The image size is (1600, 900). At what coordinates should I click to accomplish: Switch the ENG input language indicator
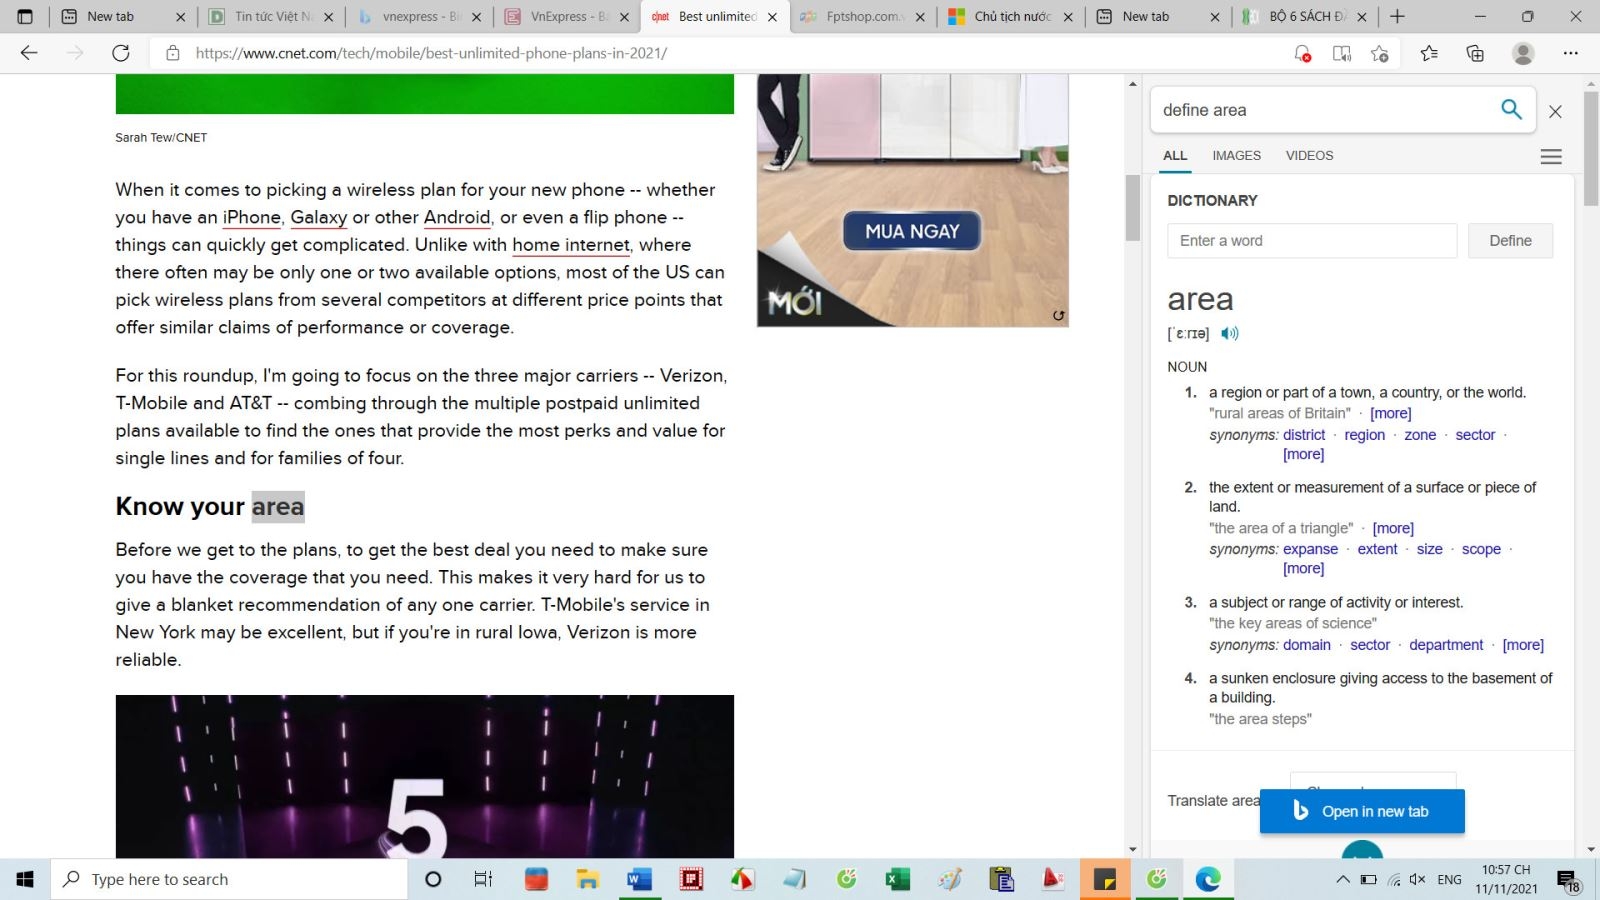tap(1449, 879)
